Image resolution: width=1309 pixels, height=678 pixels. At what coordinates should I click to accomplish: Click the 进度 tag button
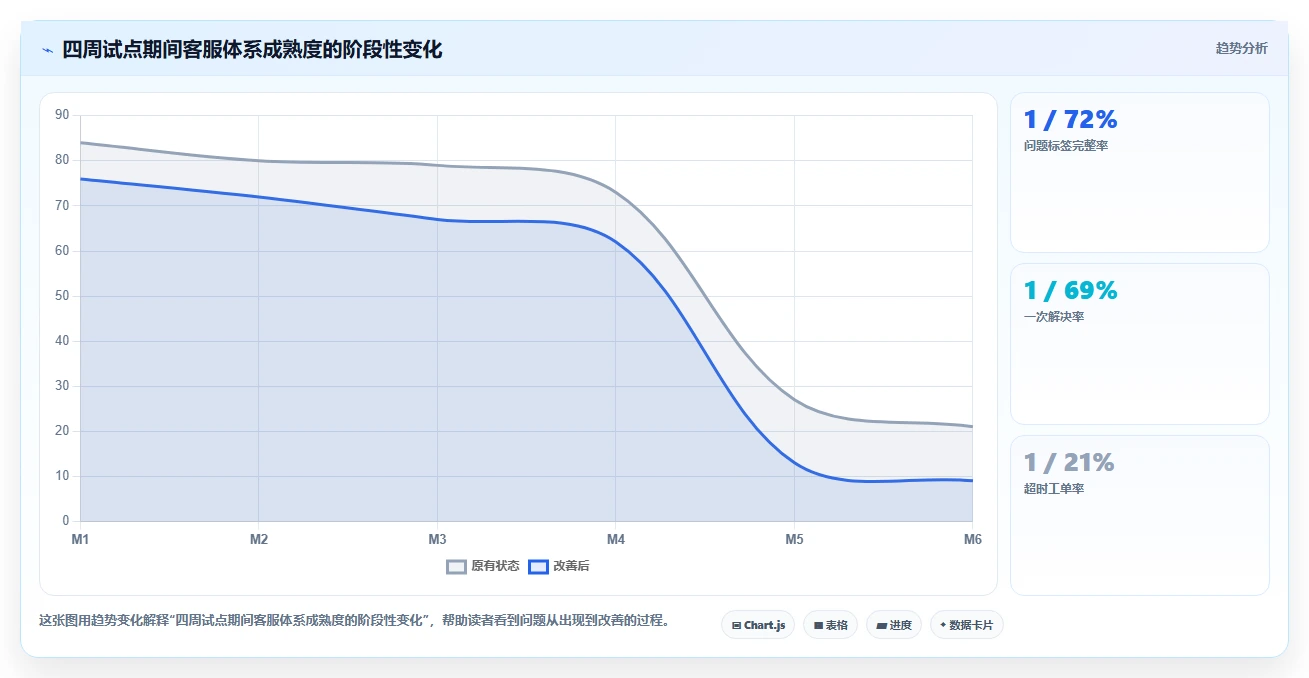(894, 625)
